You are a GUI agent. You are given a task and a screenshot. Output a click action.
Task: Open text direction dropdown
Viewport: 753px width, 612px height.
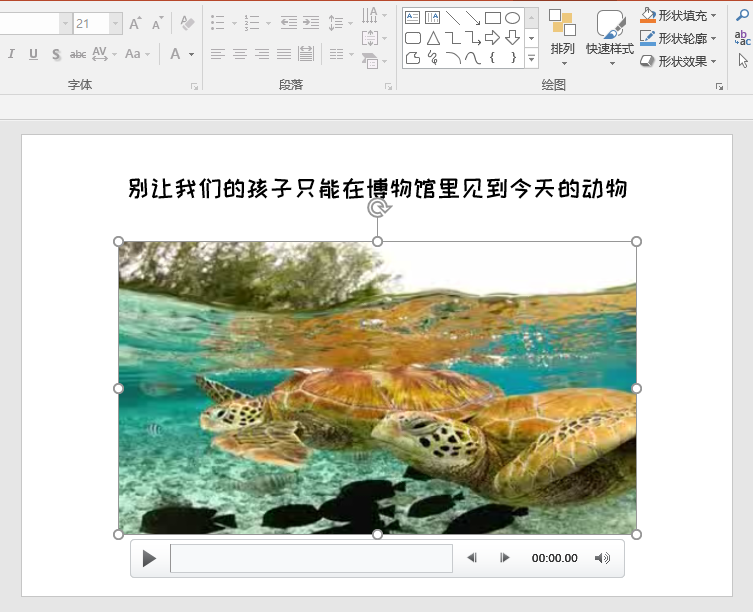tap(374, 15)
